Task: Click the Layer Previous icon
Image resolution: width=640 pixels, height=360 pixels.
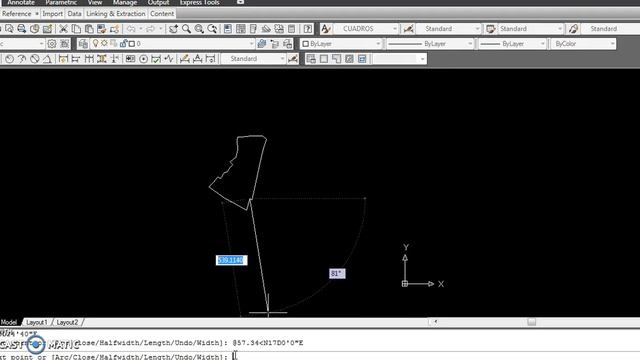Action: point(275,44)
